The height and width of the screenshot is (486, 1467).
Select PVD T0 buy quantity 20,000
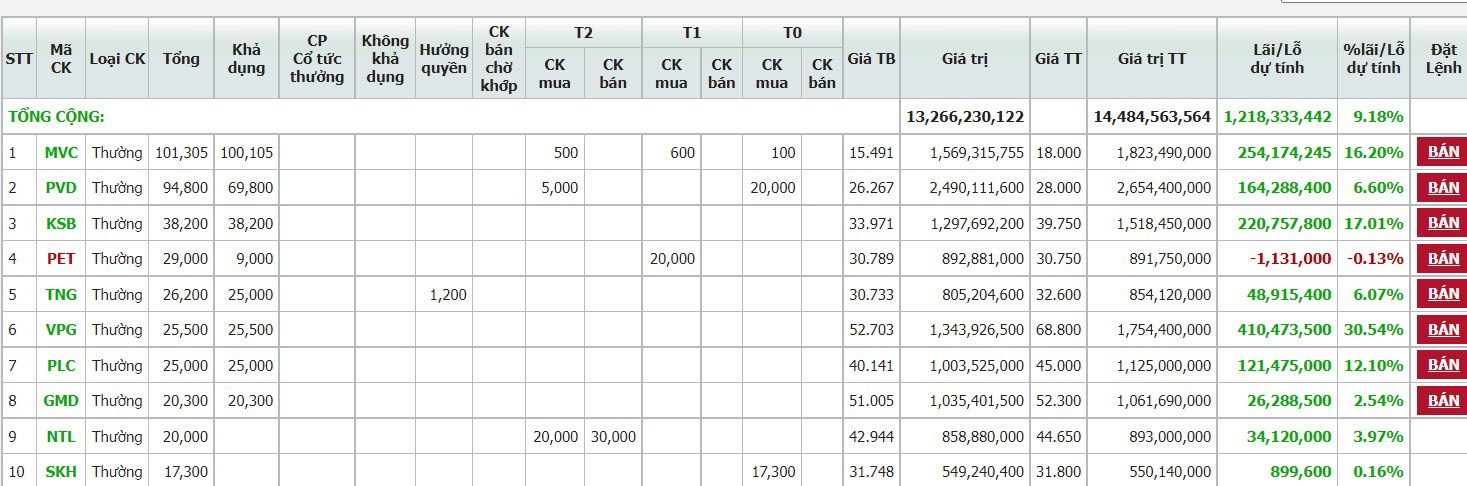(773, 188)
